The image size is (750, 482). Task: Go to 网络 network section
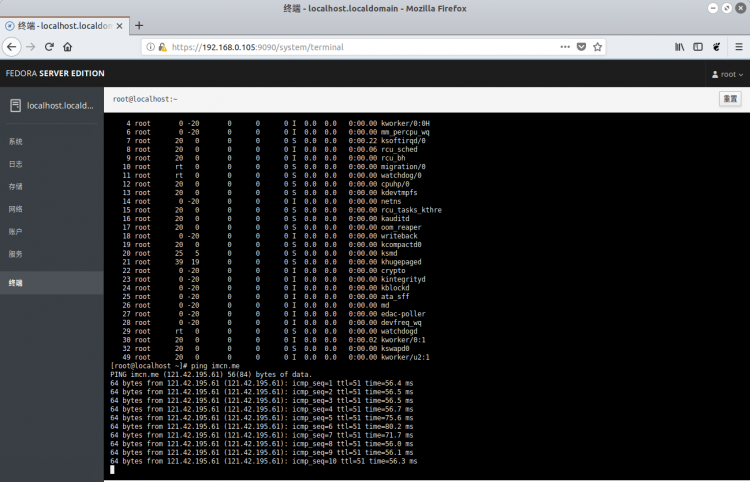click(x=16, y=209)
